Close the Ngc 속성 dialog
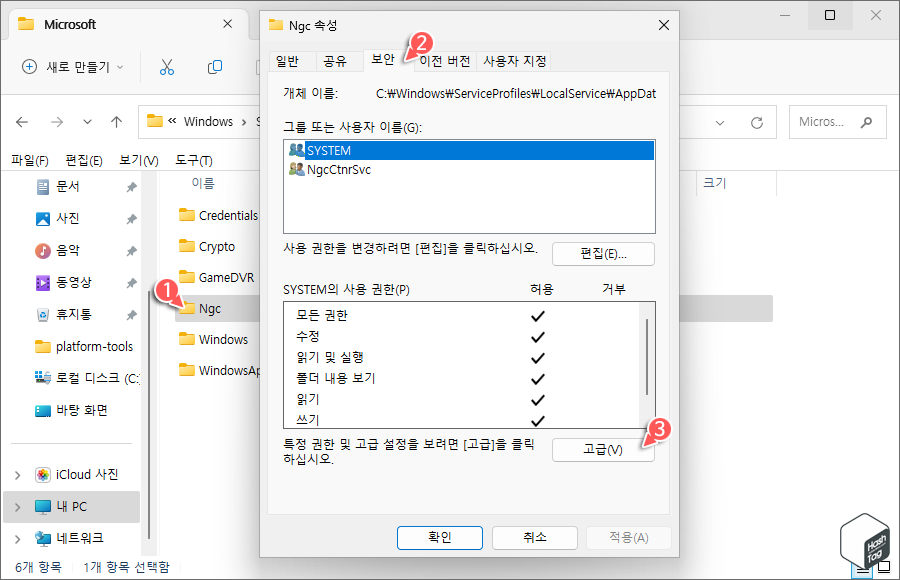Image resolution: width=900 pixels, height=580 pixels. (664, 25)
